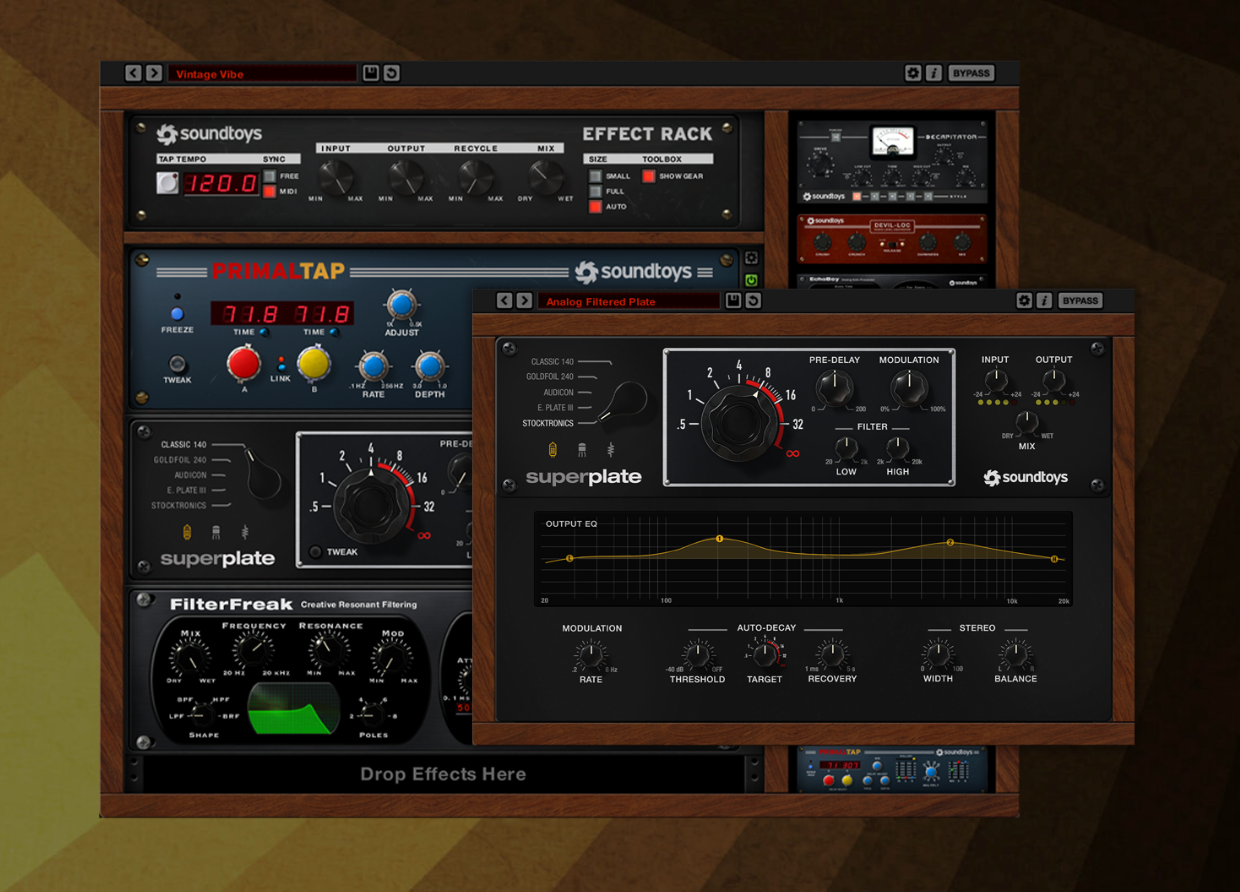
Task: Select E. Plate III in front SuperPlate
Action: pyautogui.click(x=555, y=407)
